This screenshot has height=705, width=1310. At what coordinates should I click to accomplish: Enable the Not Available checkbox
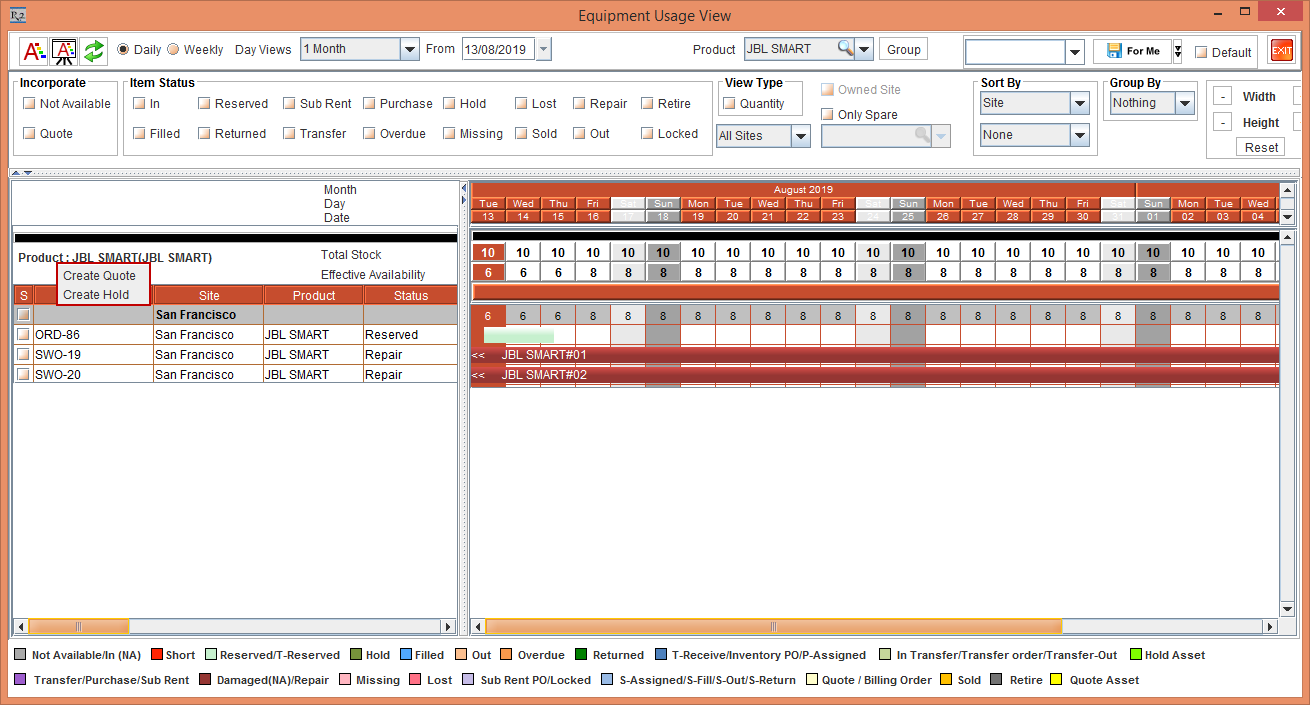(x=29, y=103)
